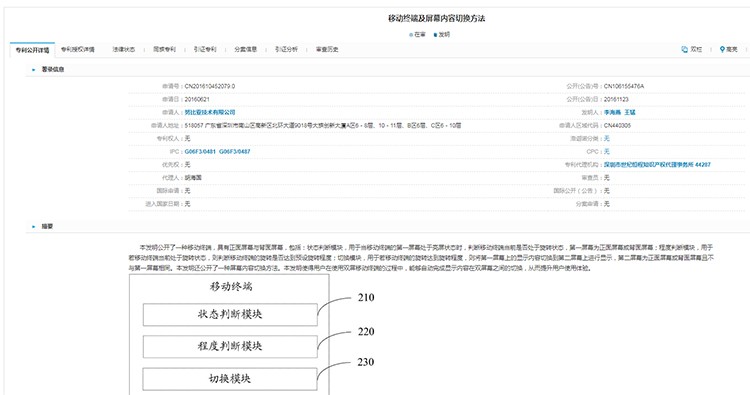This screenshot has width=750, height=395.
Task: Click publication date 20161123
Action: click(616, 99)
